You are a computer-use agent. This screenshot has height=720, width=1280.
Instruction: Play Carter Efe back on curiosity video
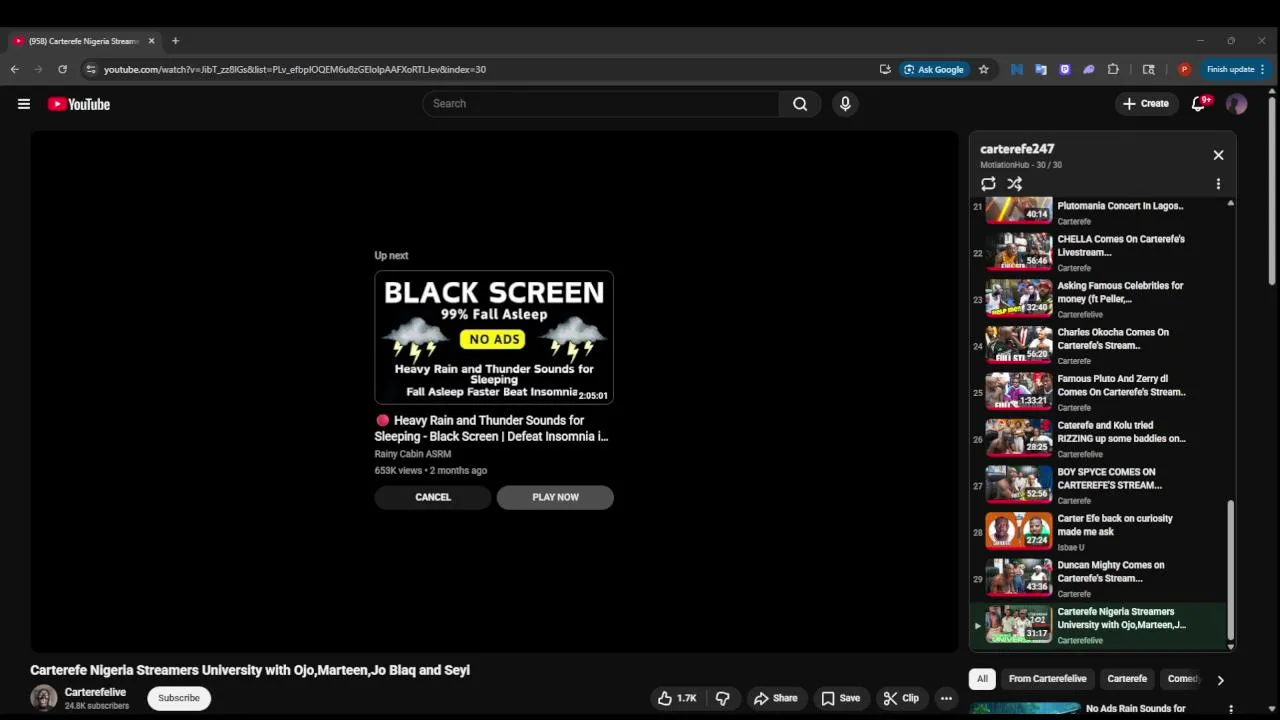(1100, 531)
